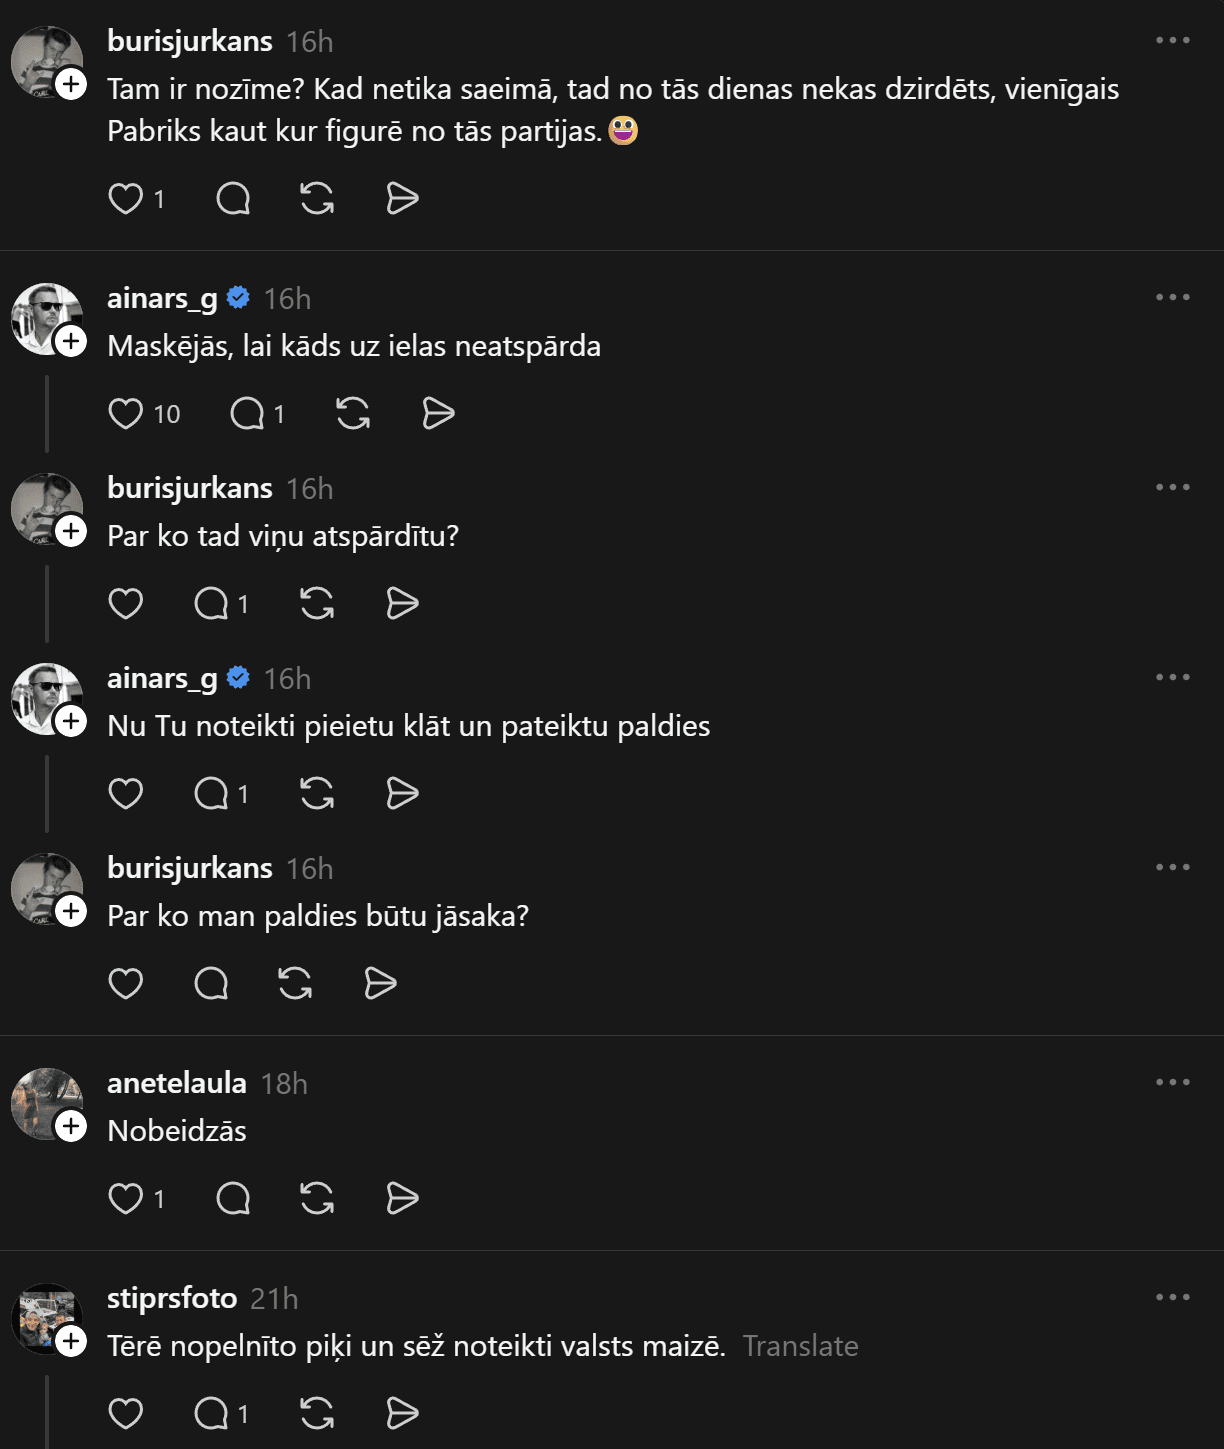Share ainars_g's "Nu Tu noteikti" reply
The image size is (1224, 1449).
402,794
